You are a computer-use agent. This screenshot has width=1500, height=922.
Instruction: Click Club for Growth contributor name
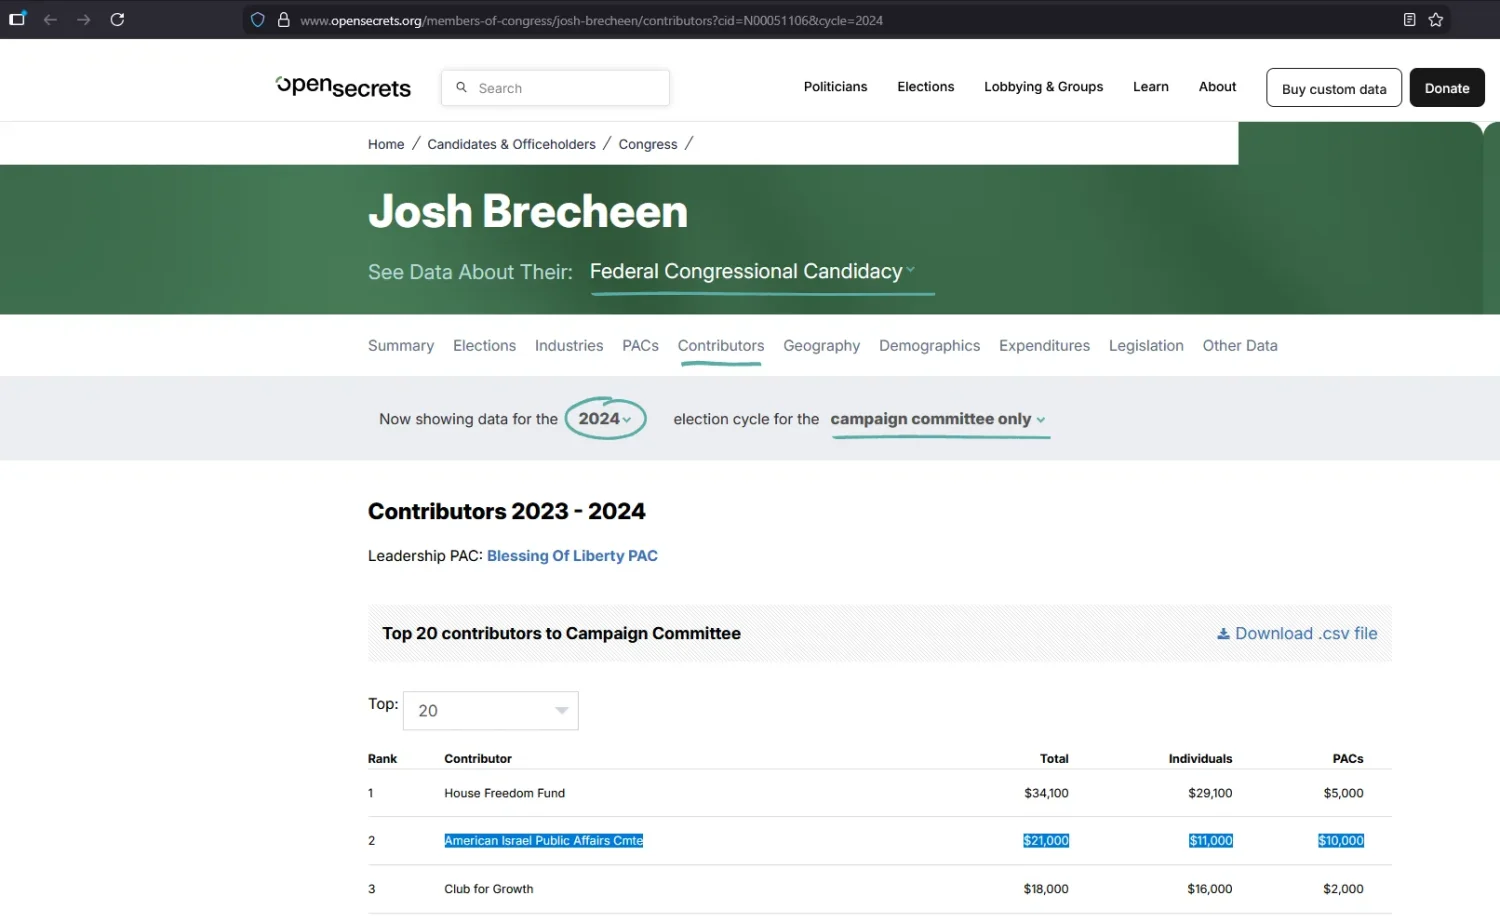tap(488, 889)
